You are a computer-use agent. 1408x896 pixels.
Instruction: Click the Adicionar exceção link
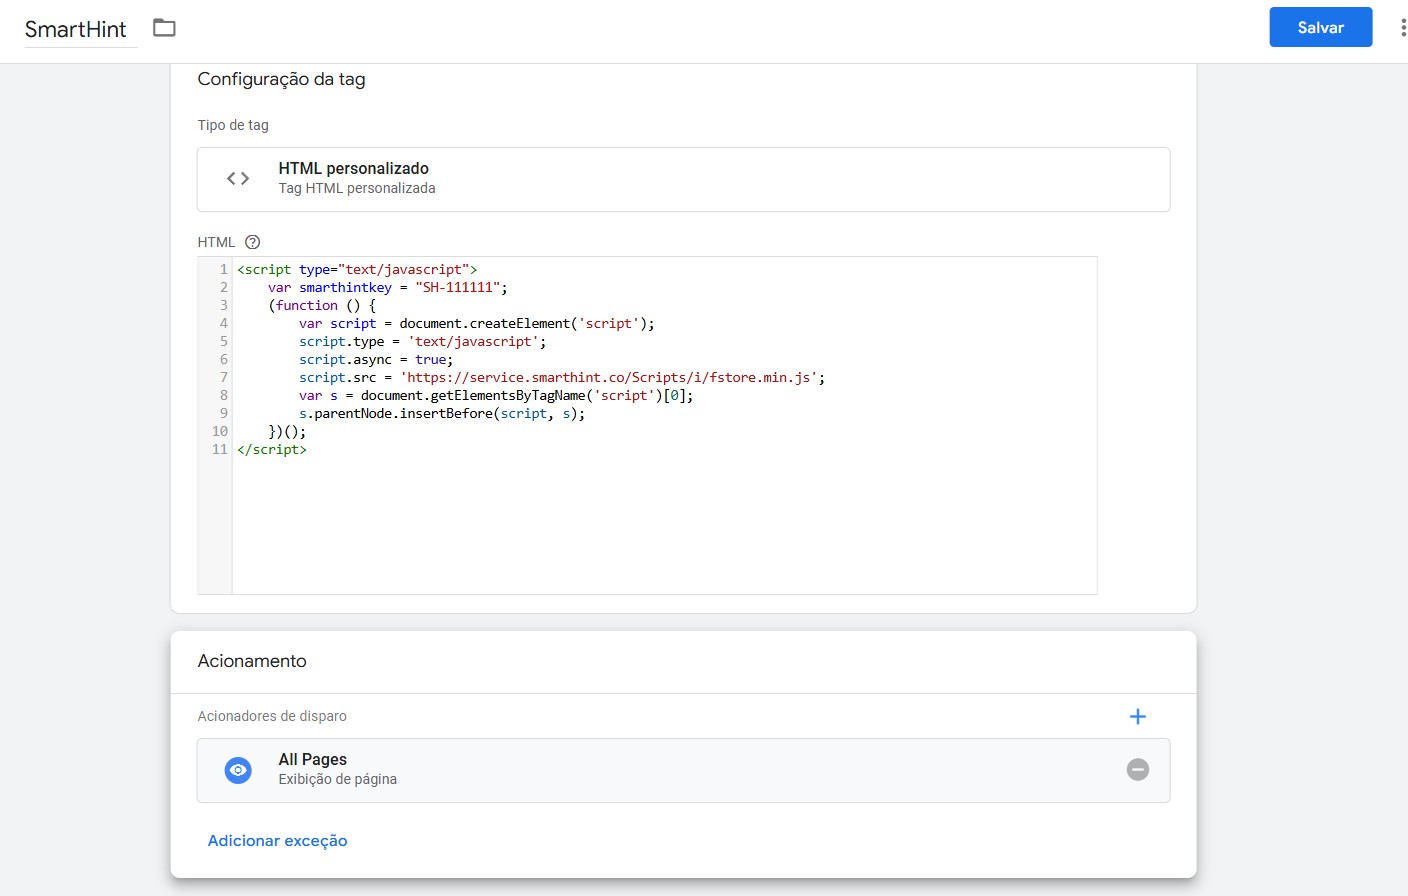pyautogui.click(x=277, y=841)
